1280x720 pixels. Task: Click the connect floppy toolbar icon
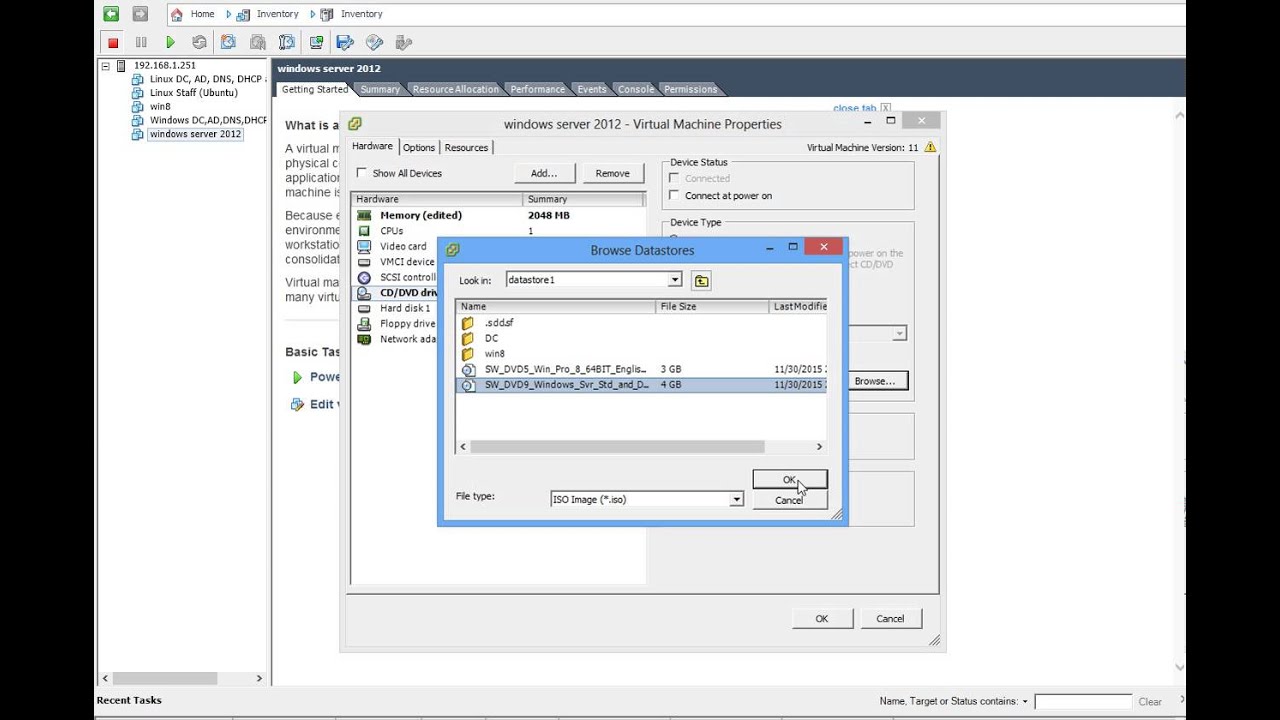pos(345,42)
